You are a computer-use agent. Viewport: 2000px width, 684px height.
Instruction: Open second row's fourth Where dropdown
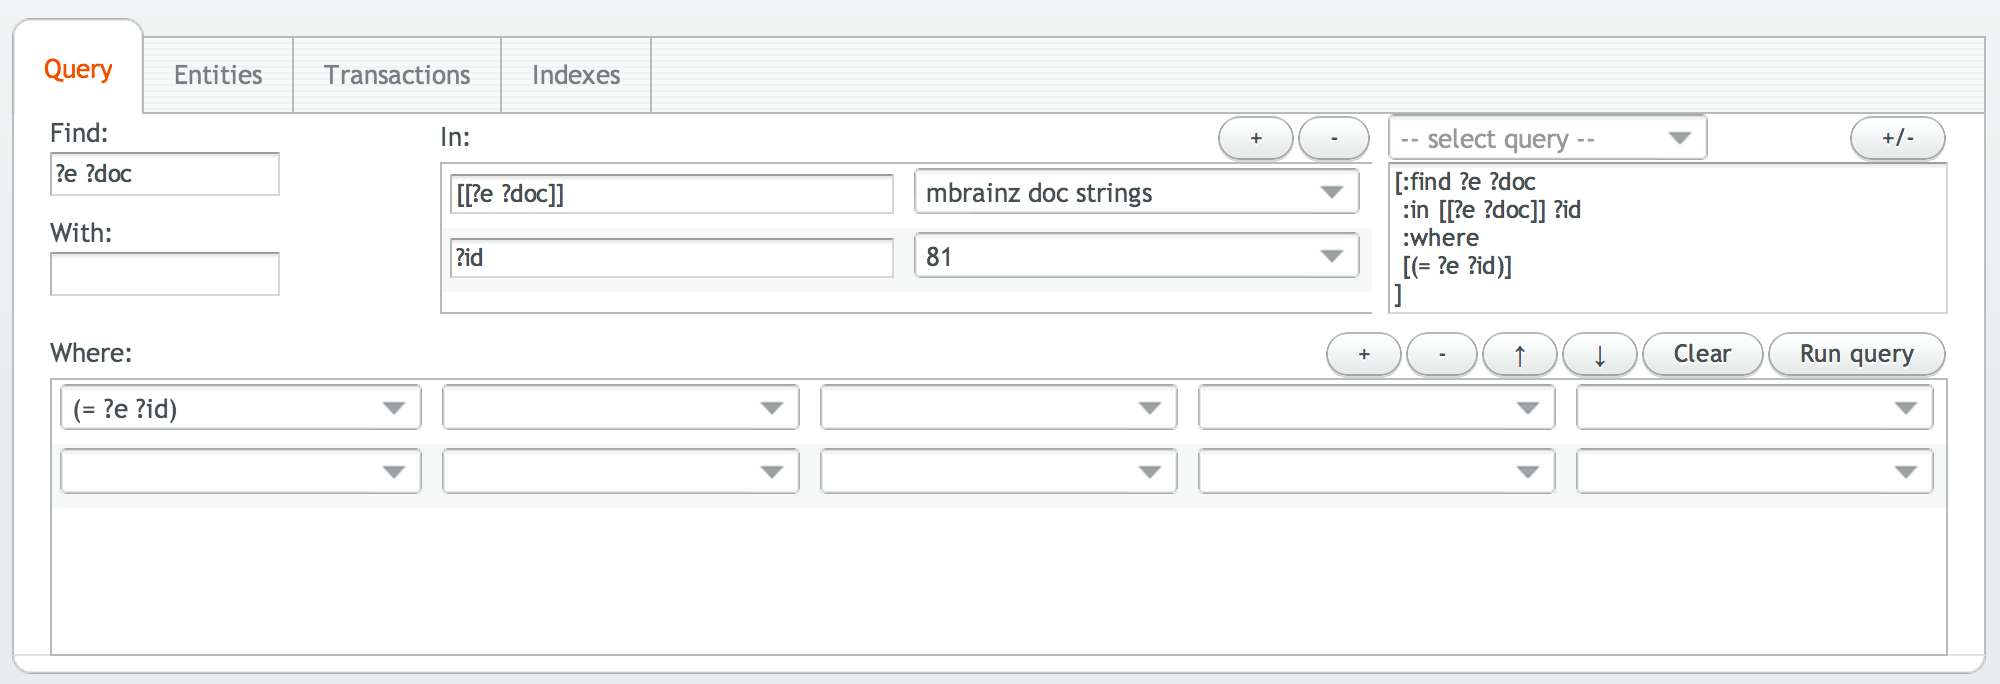(x=1377, y=472)
